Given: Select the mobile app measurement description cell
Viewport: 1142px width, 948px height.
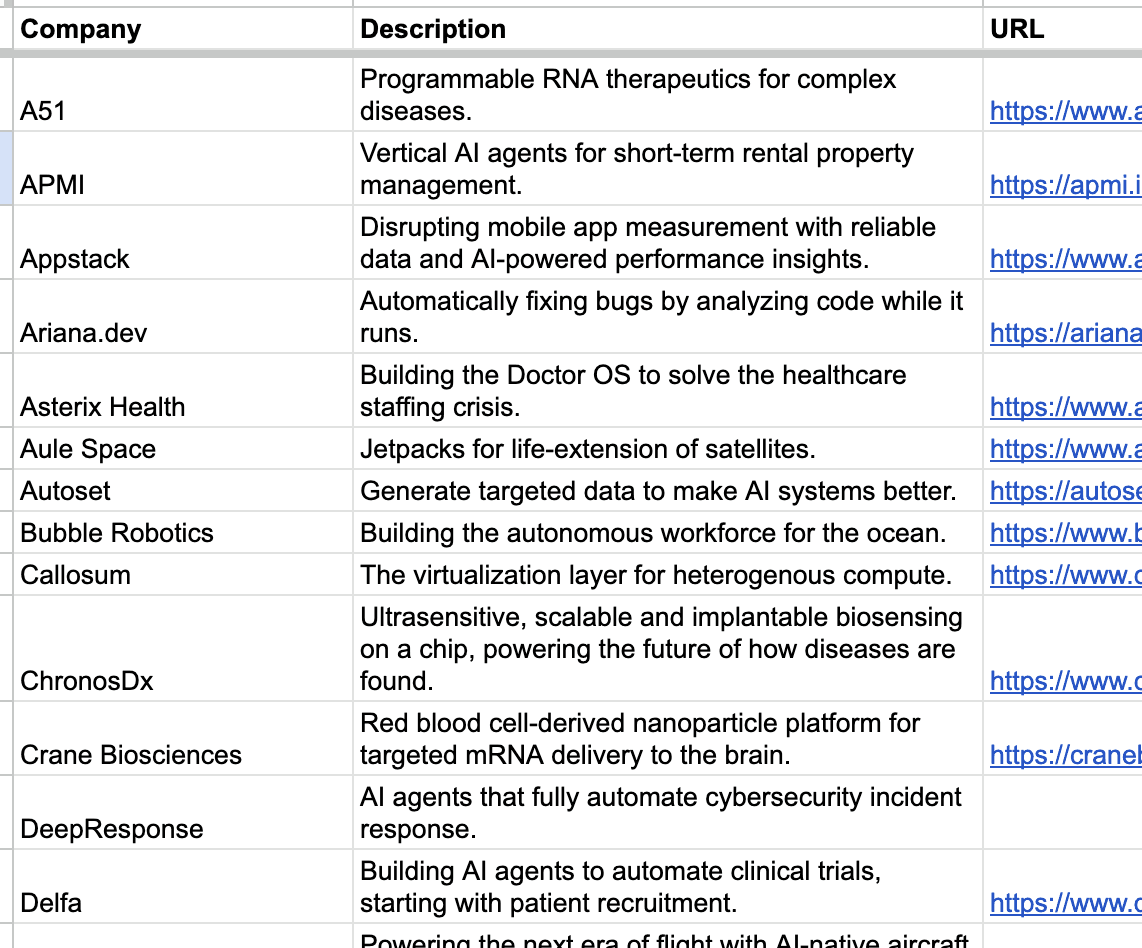Looking at the screenshot, I should click(x=668, y=242).
